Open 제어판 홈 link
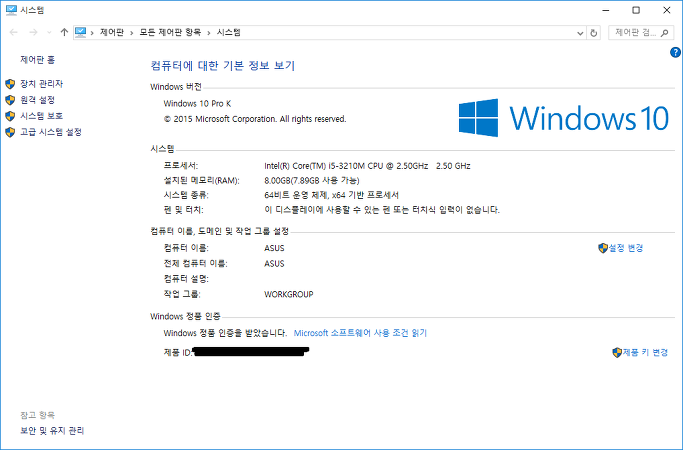The height and width of the screenshot is (450, 683). [37, 60]
